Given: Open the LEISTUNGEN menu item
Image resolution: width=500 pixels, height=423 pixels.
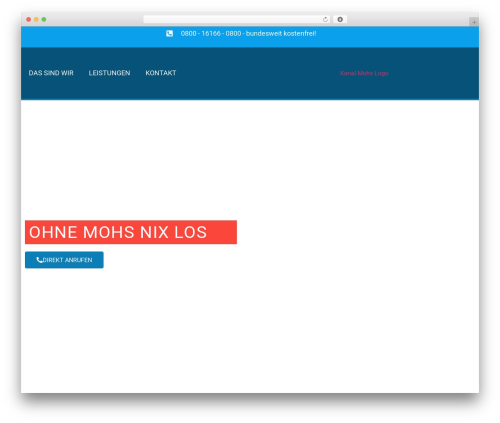Looking at the screenshot, I should 109,73.
